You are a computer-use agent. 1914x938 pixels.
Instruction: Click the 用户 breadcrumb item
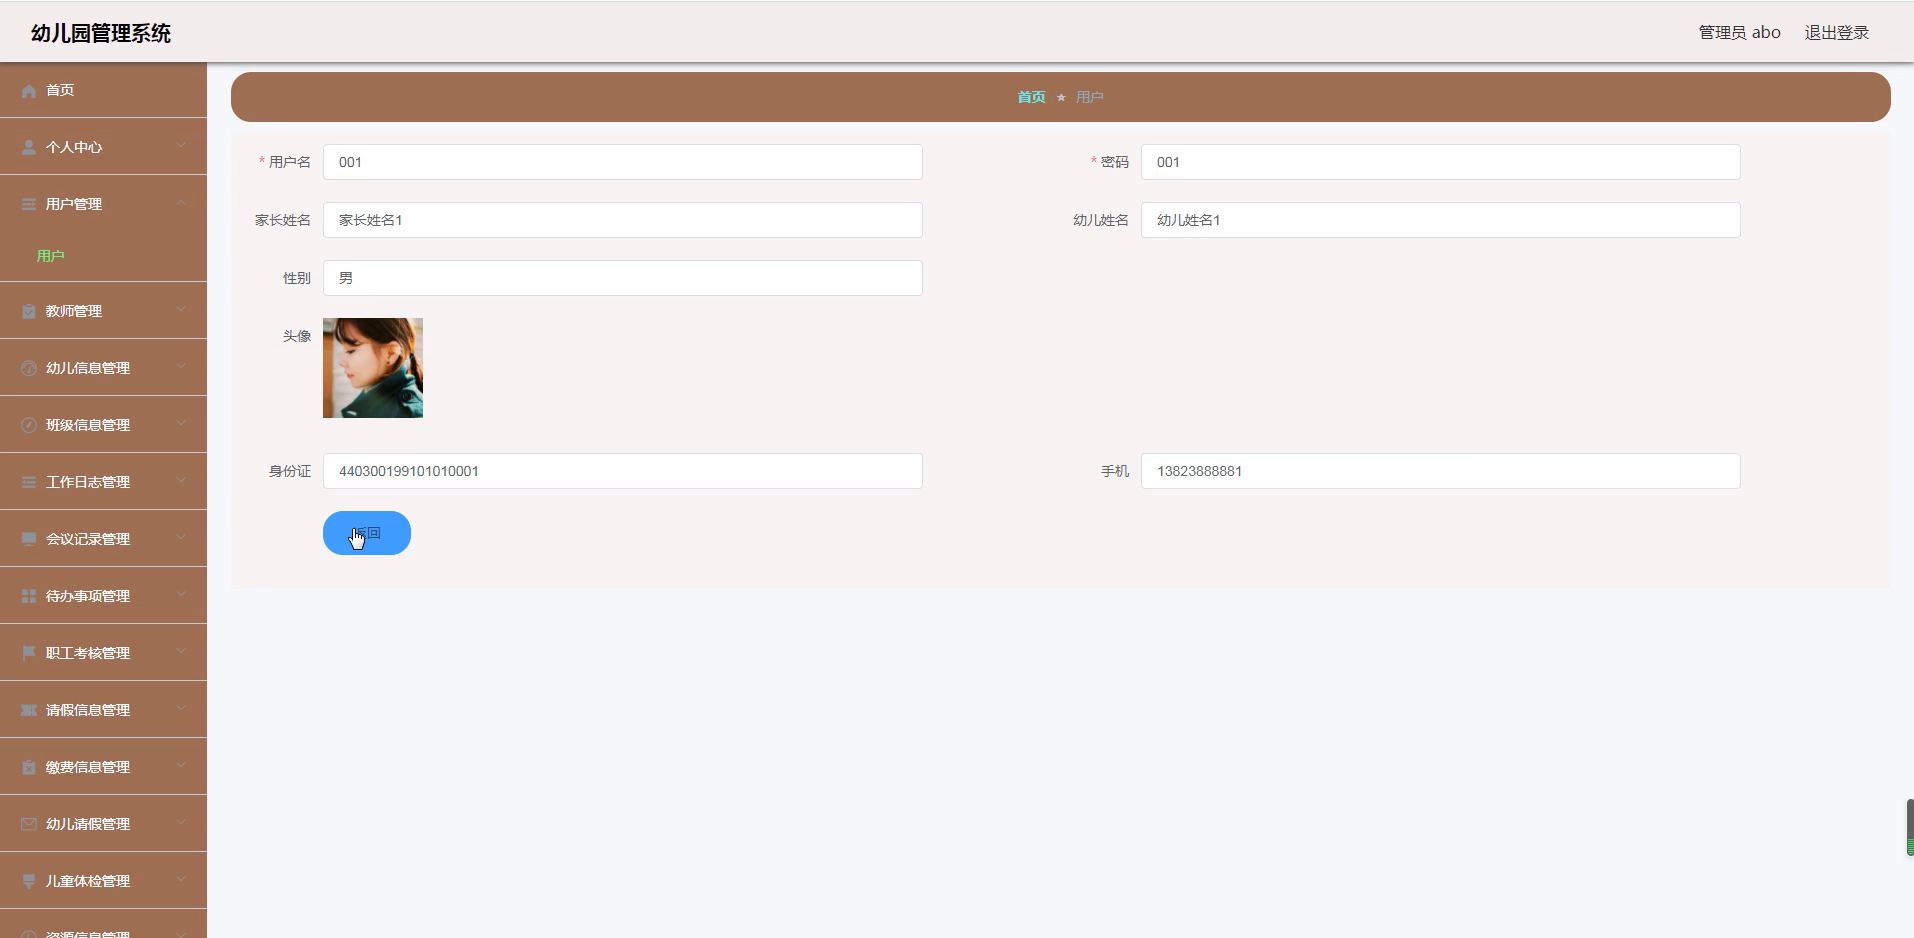point(1089,97)
